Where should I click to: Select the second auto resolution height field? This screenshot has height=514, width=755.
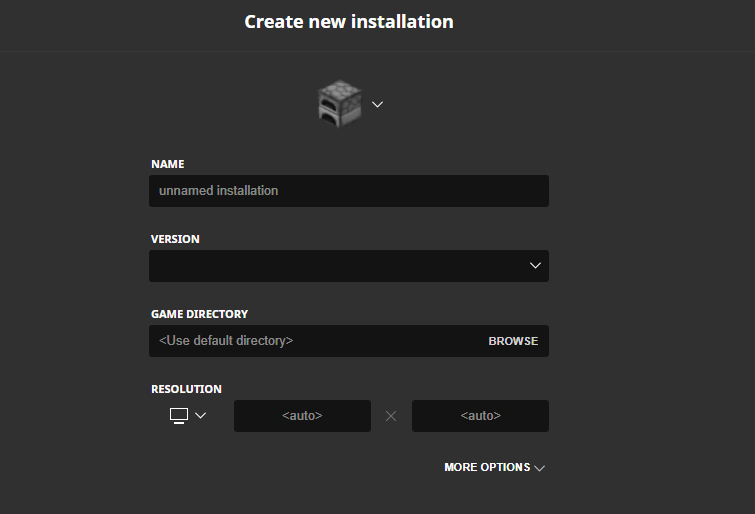480,416
